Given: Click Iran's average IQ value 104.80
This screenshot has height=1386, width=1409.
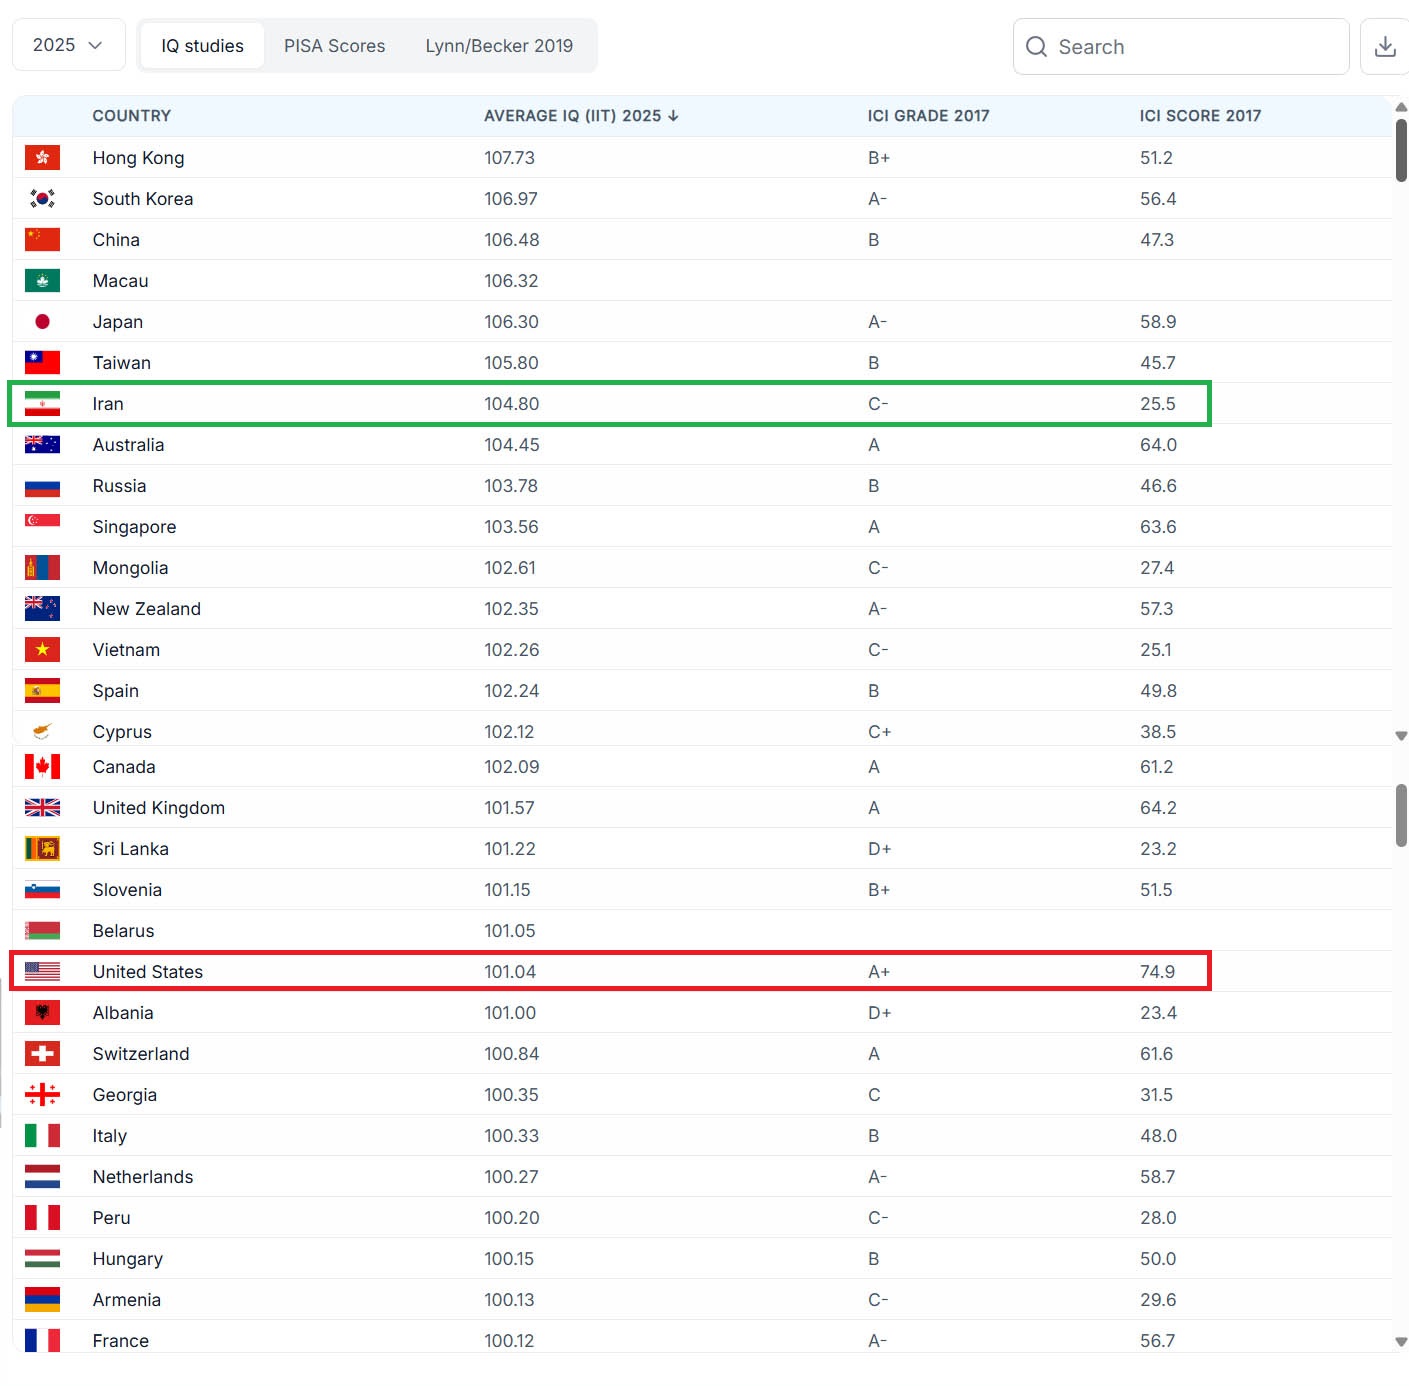Looking at the screenshot, I should [512, 404].
